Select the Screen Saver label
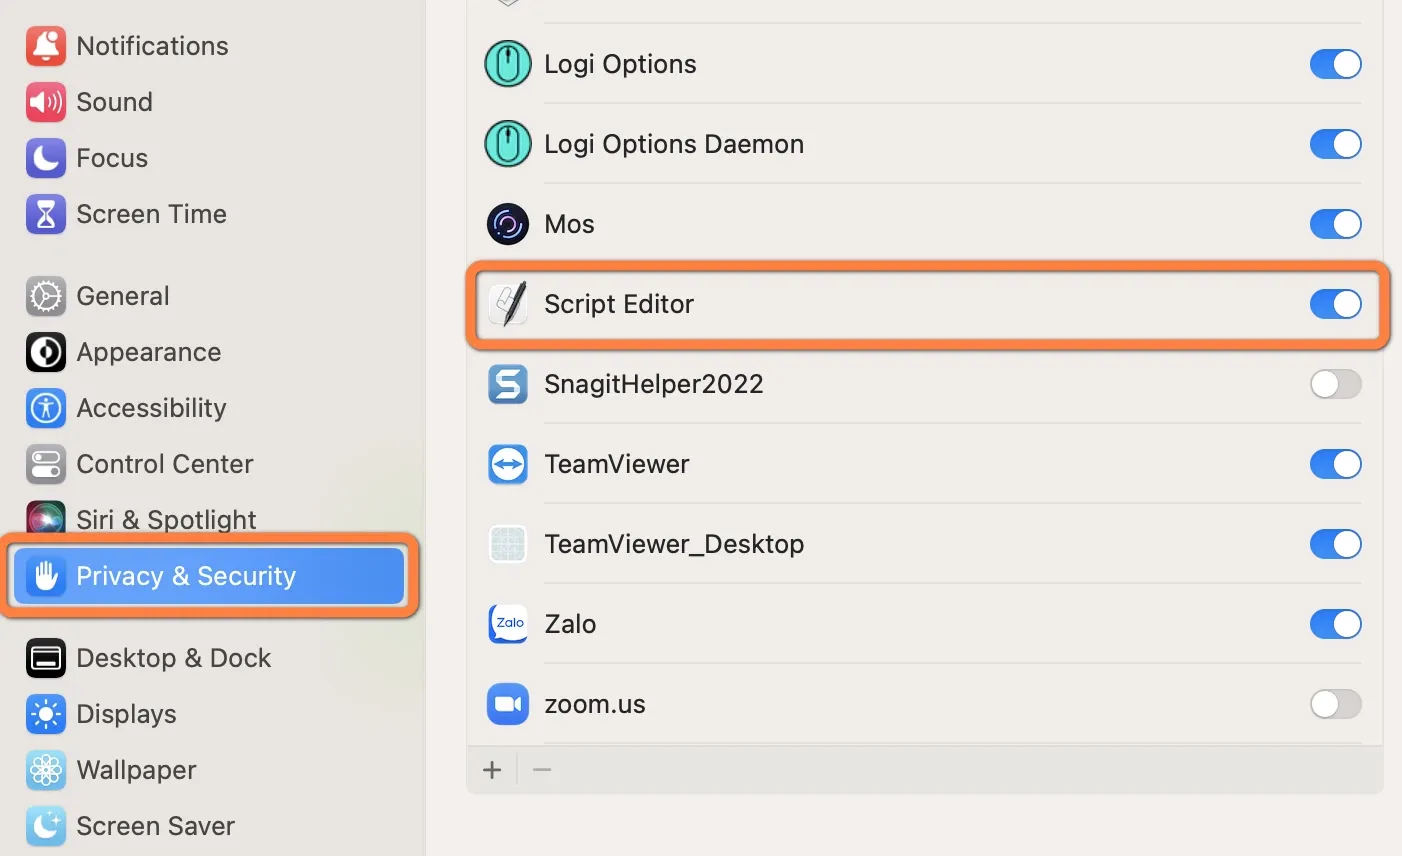Viewport: 1402px width, 856px height. click(155, 826)
